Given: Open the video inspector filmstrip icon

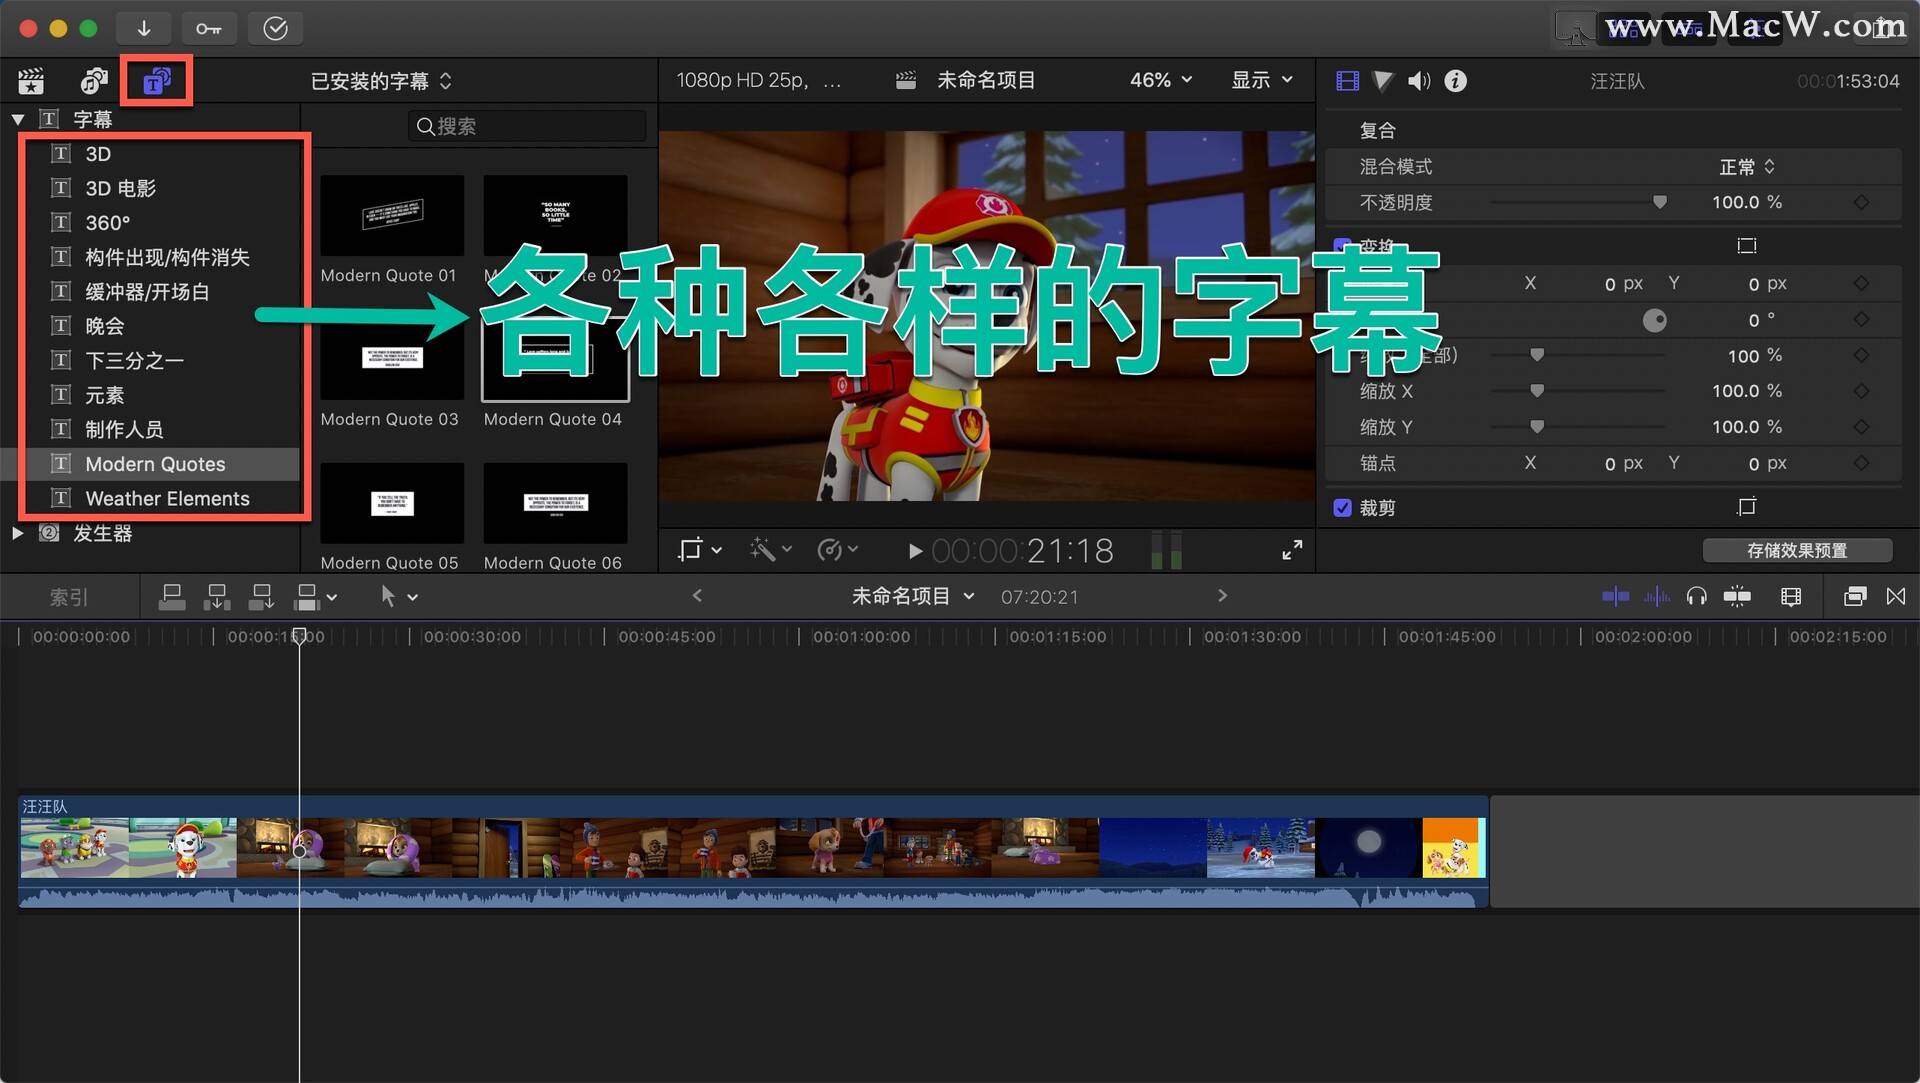Looking at the screenshot, I should [1347, 81].
